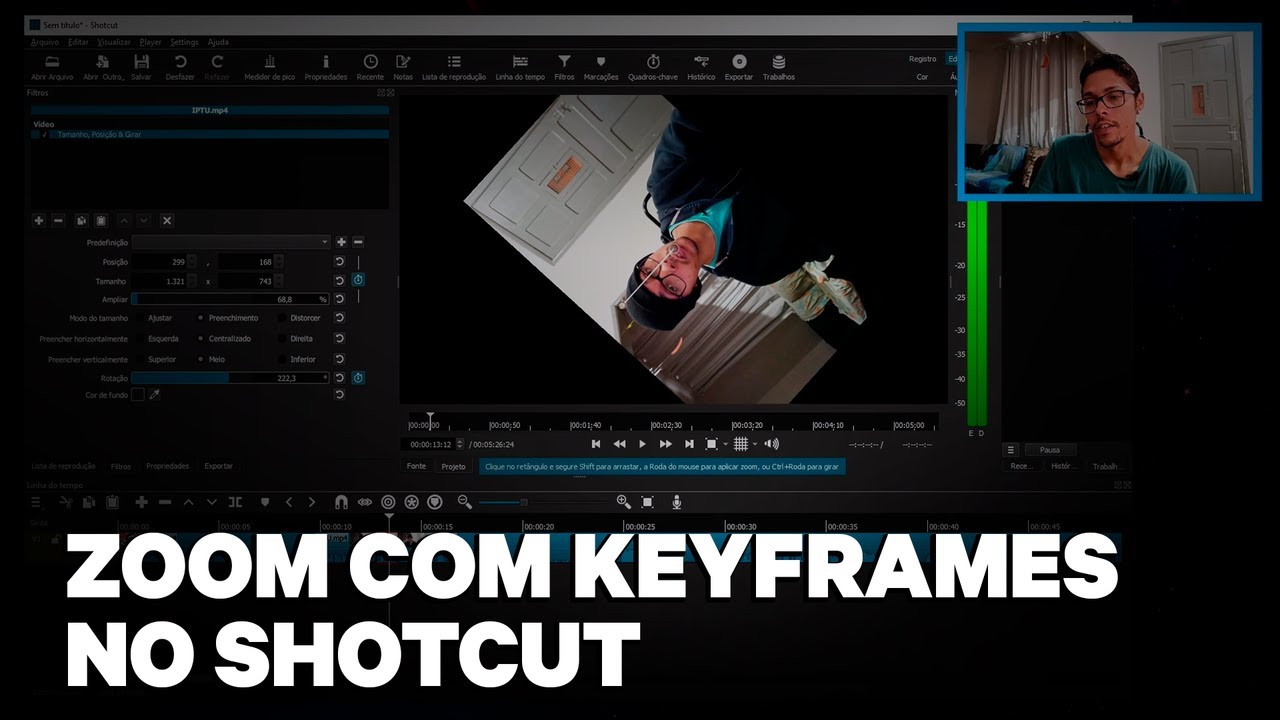Select Inferior vertical fill
The width and height of the screenshot is (1280, 720).
pos(296,359)
